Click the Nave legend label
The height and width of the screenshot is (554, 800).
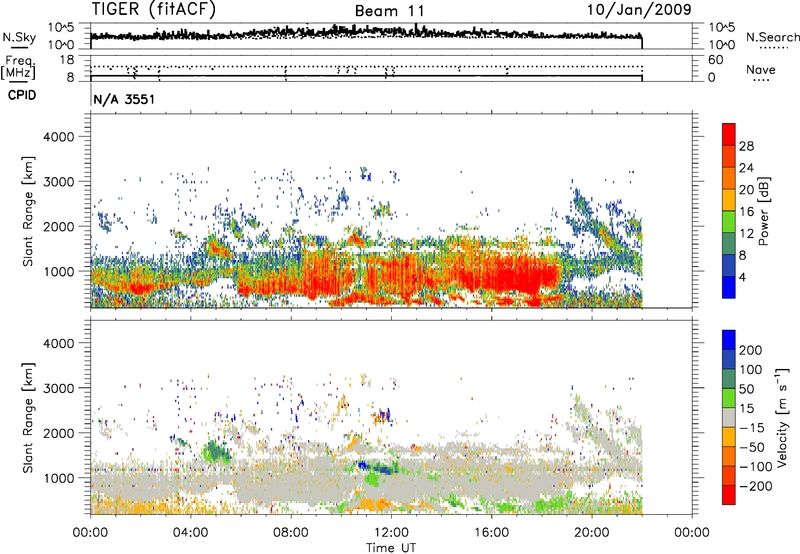pyautogui.click(x=761, y=69)
